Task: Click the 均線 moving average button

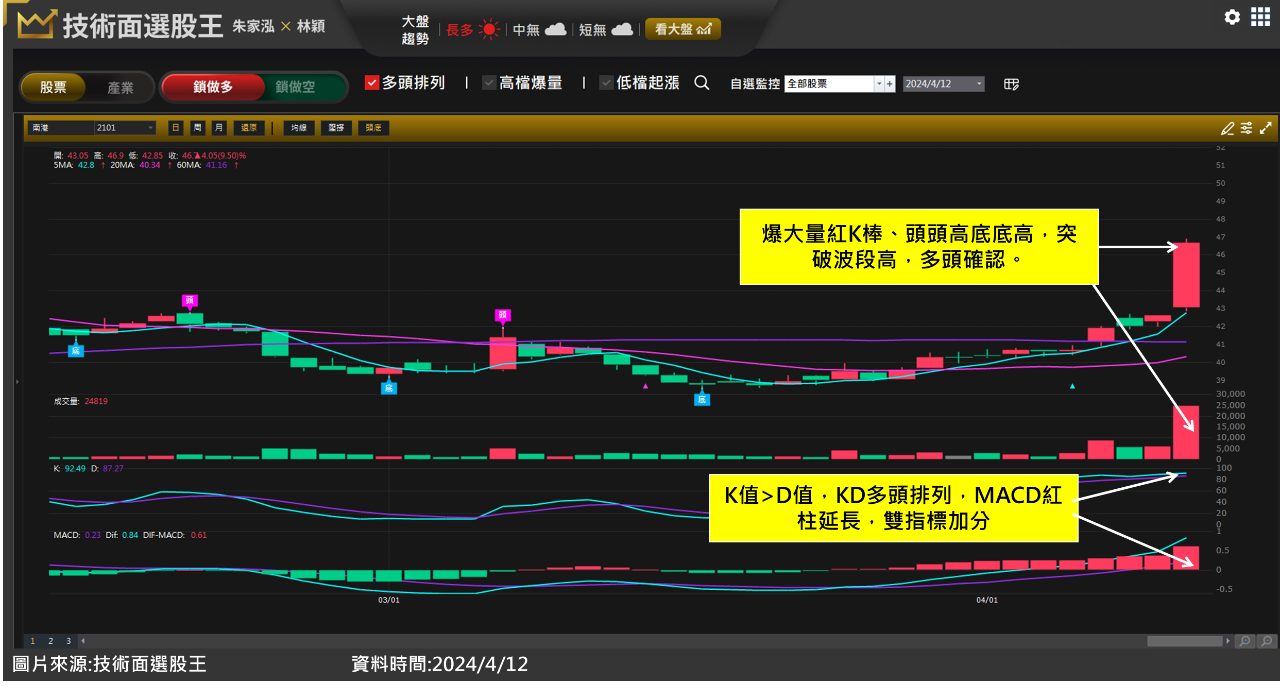Action: pos(298,128)
